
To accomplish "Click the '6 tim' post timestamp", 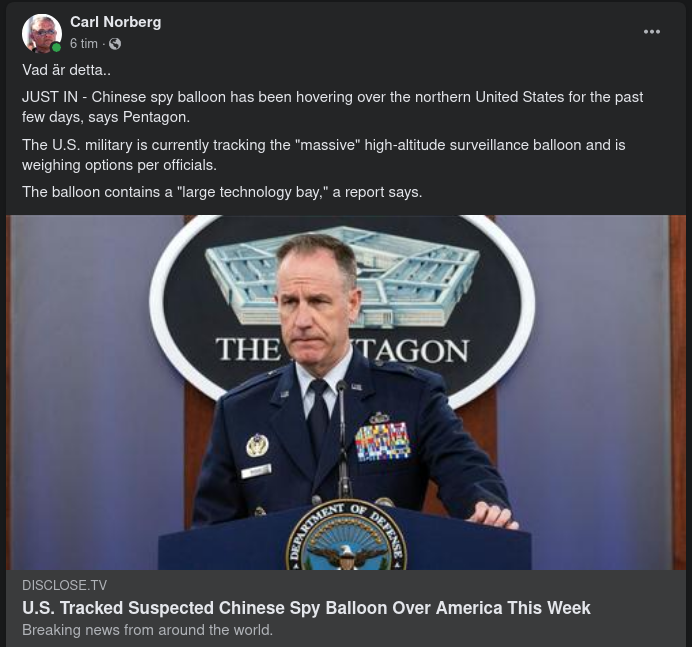I will [x=83, y=44].
